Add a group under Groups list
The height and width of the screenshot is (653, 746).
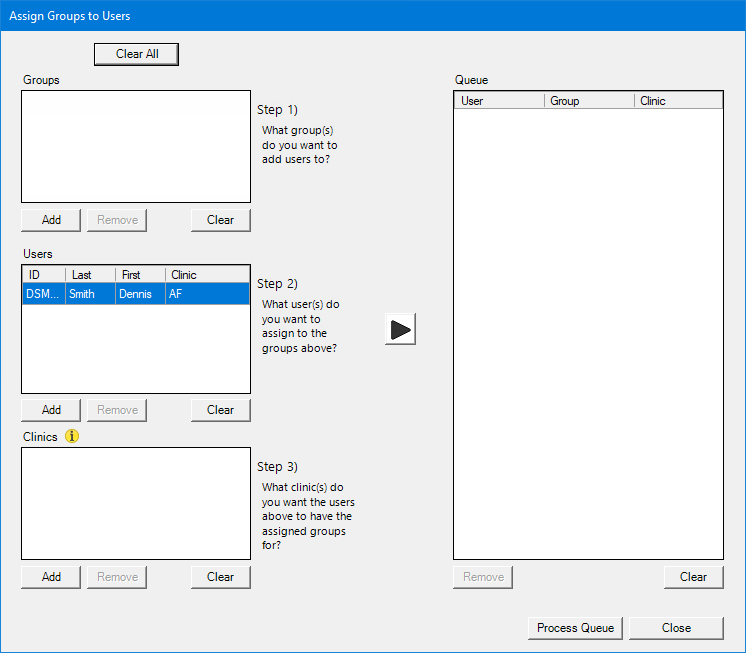pos(51,220)
